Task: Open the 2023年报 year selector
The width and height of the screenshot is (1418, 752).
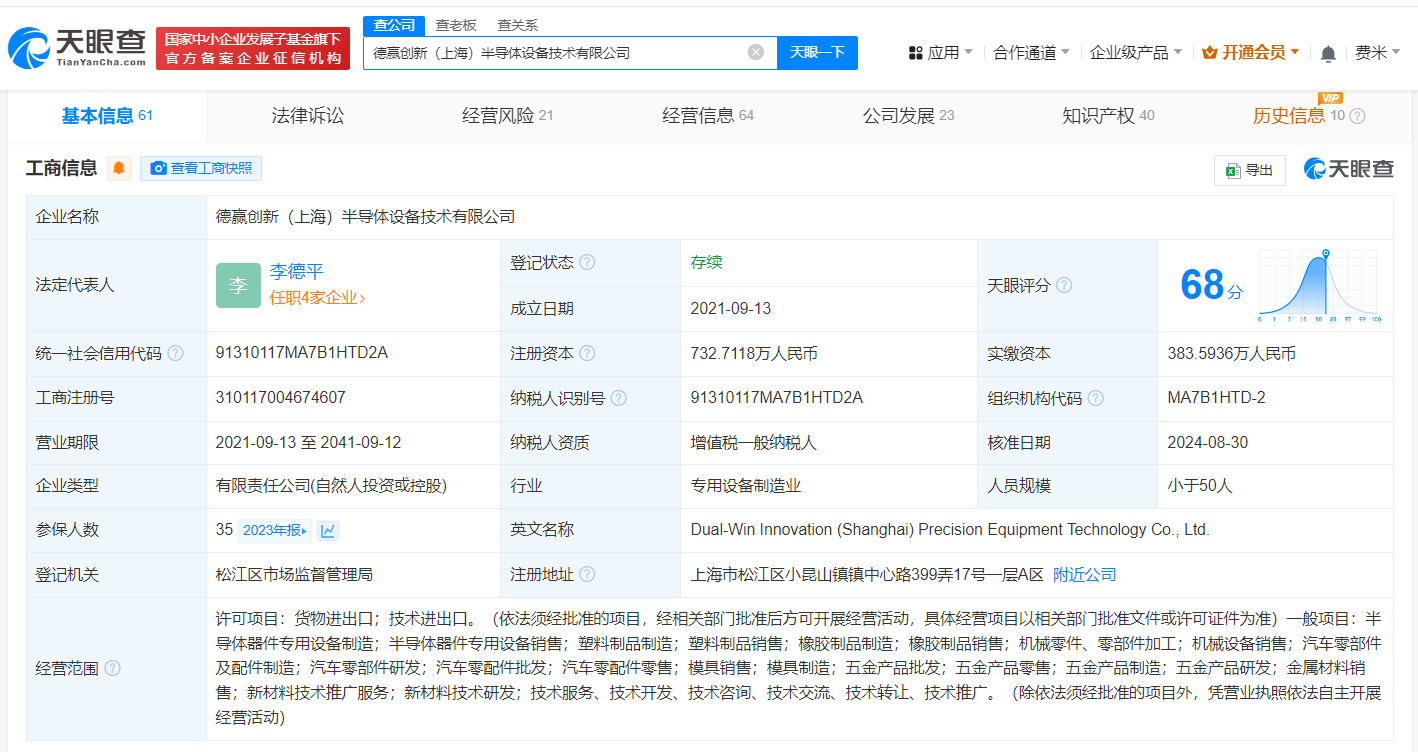Action: (x=275, y=531)
